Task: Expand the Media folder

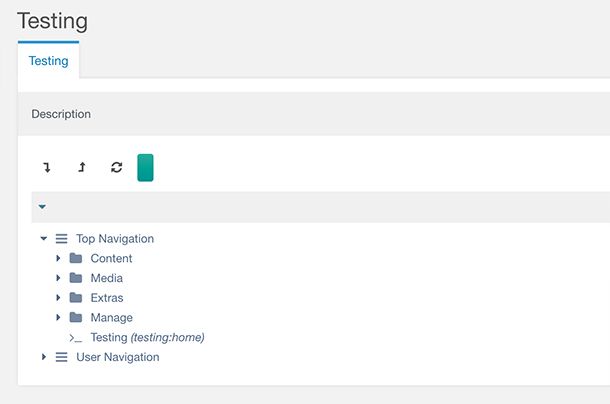Action: tap(59, 278)
